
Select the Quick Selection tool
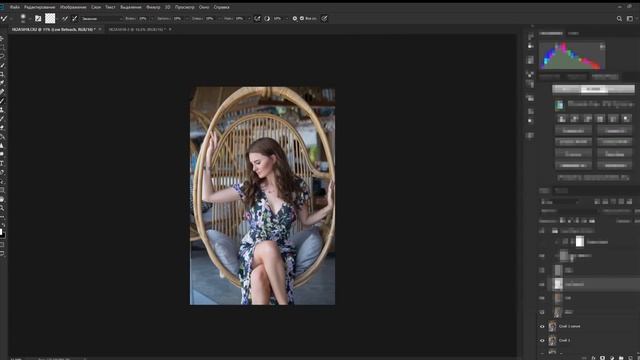tap(2, 65)
